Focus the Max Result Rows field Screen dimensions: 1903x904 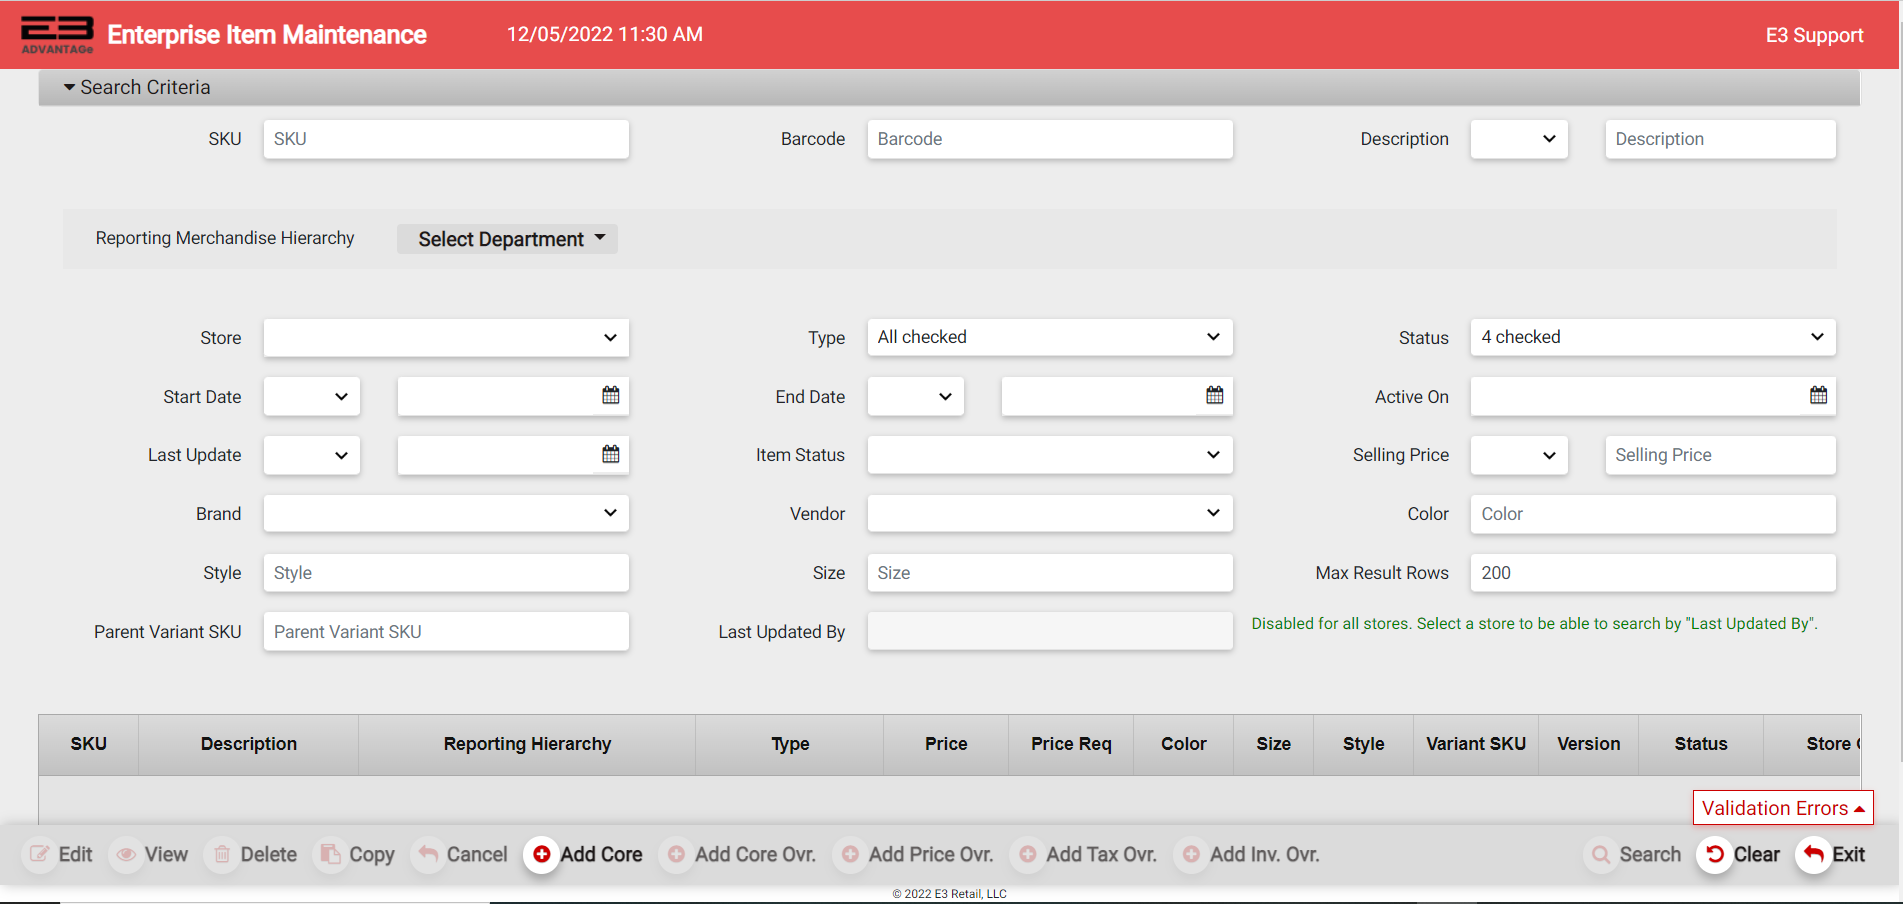(1652, 573)
